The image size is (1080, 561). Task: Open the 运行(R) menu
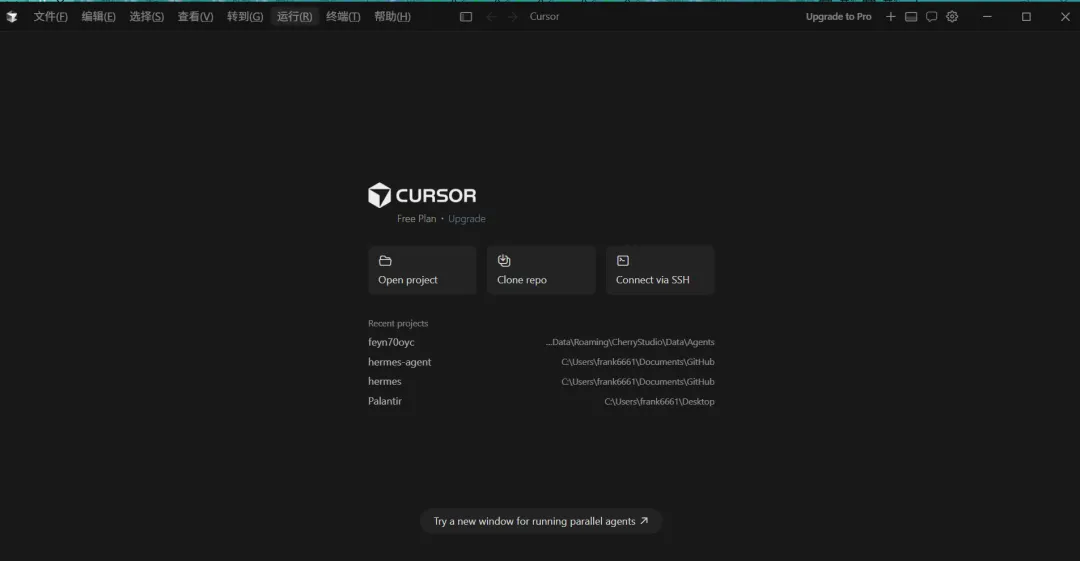[x=295, y=17]
